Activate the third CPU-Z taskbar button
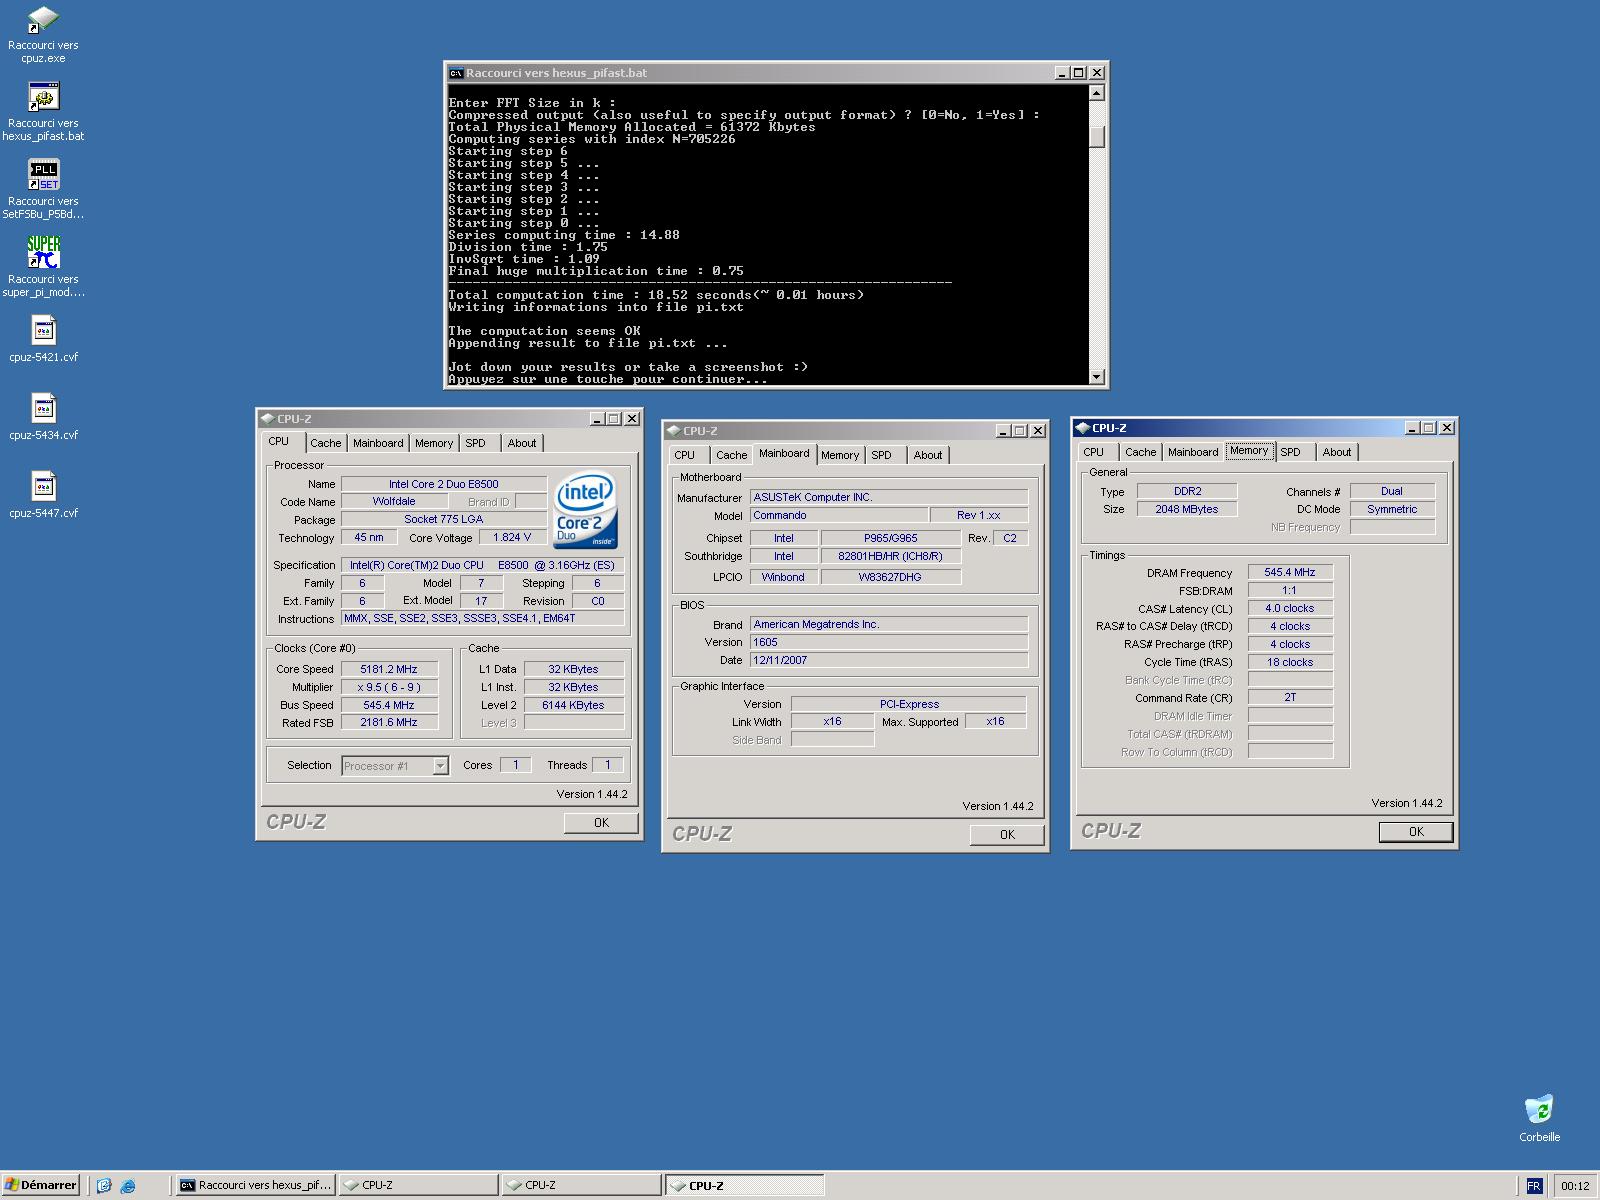This screenshot has width=1600, height=1200. [744, 1185]
